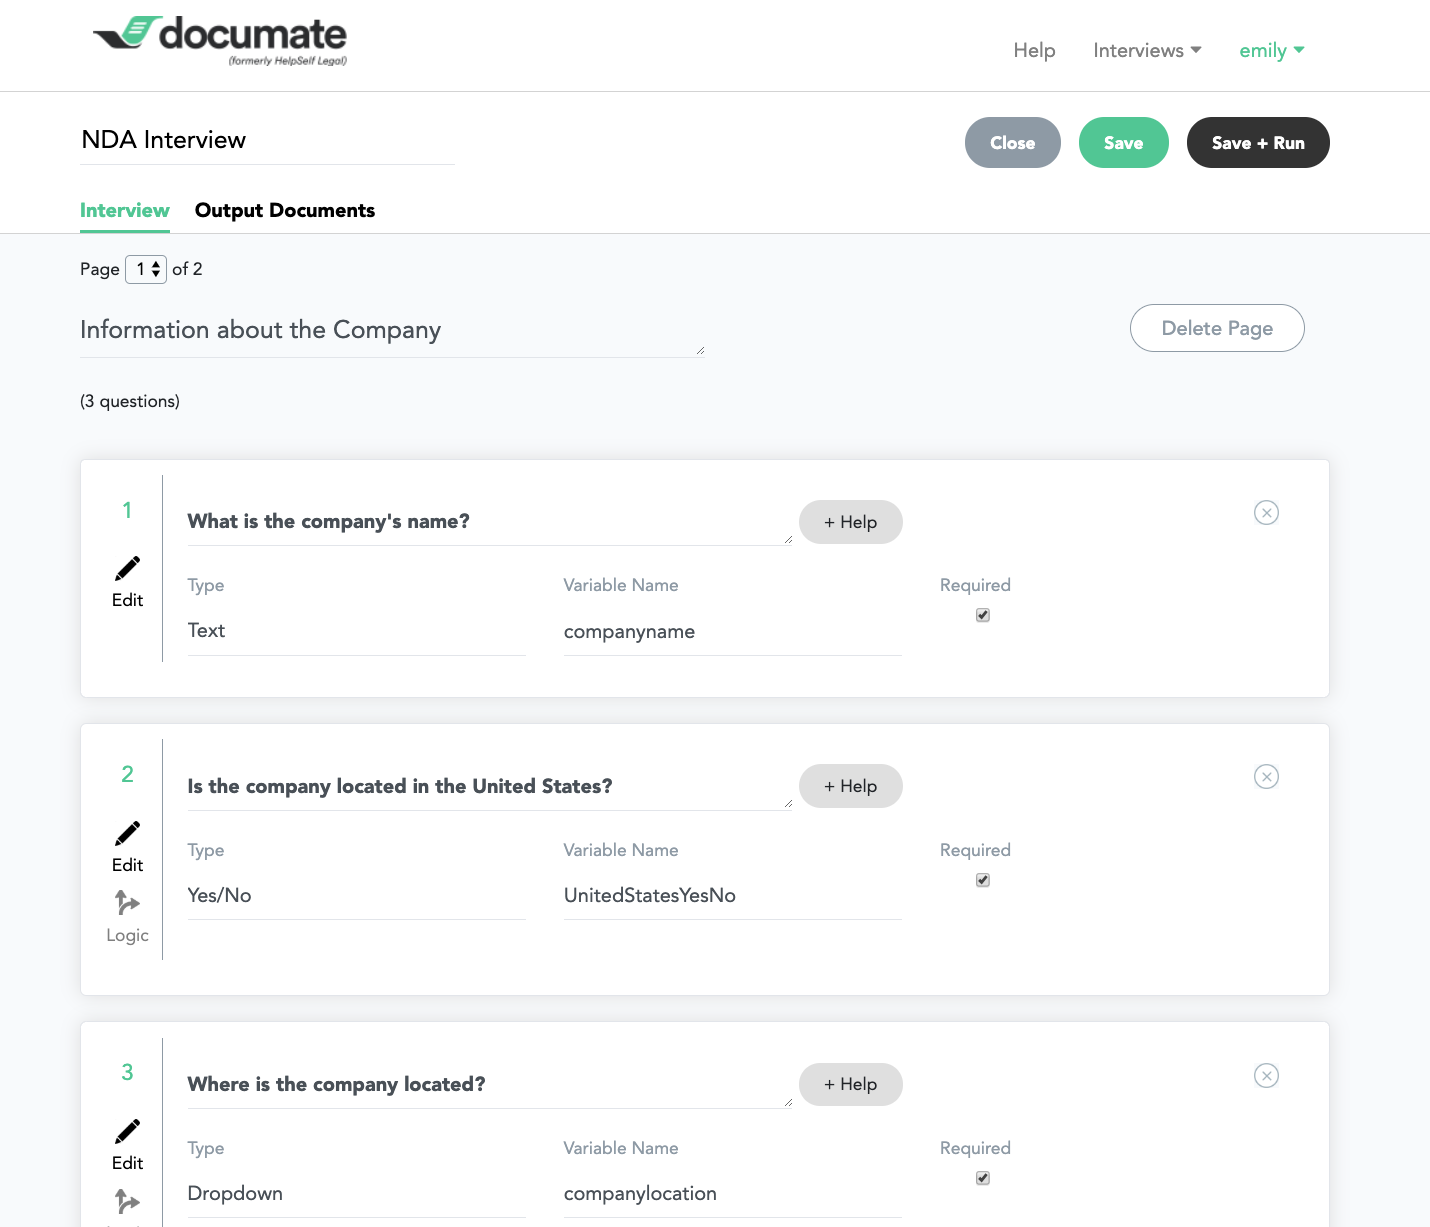Click the Delete Page button
This screenshot has height=1227, width=1430.
coord(1217,328)
